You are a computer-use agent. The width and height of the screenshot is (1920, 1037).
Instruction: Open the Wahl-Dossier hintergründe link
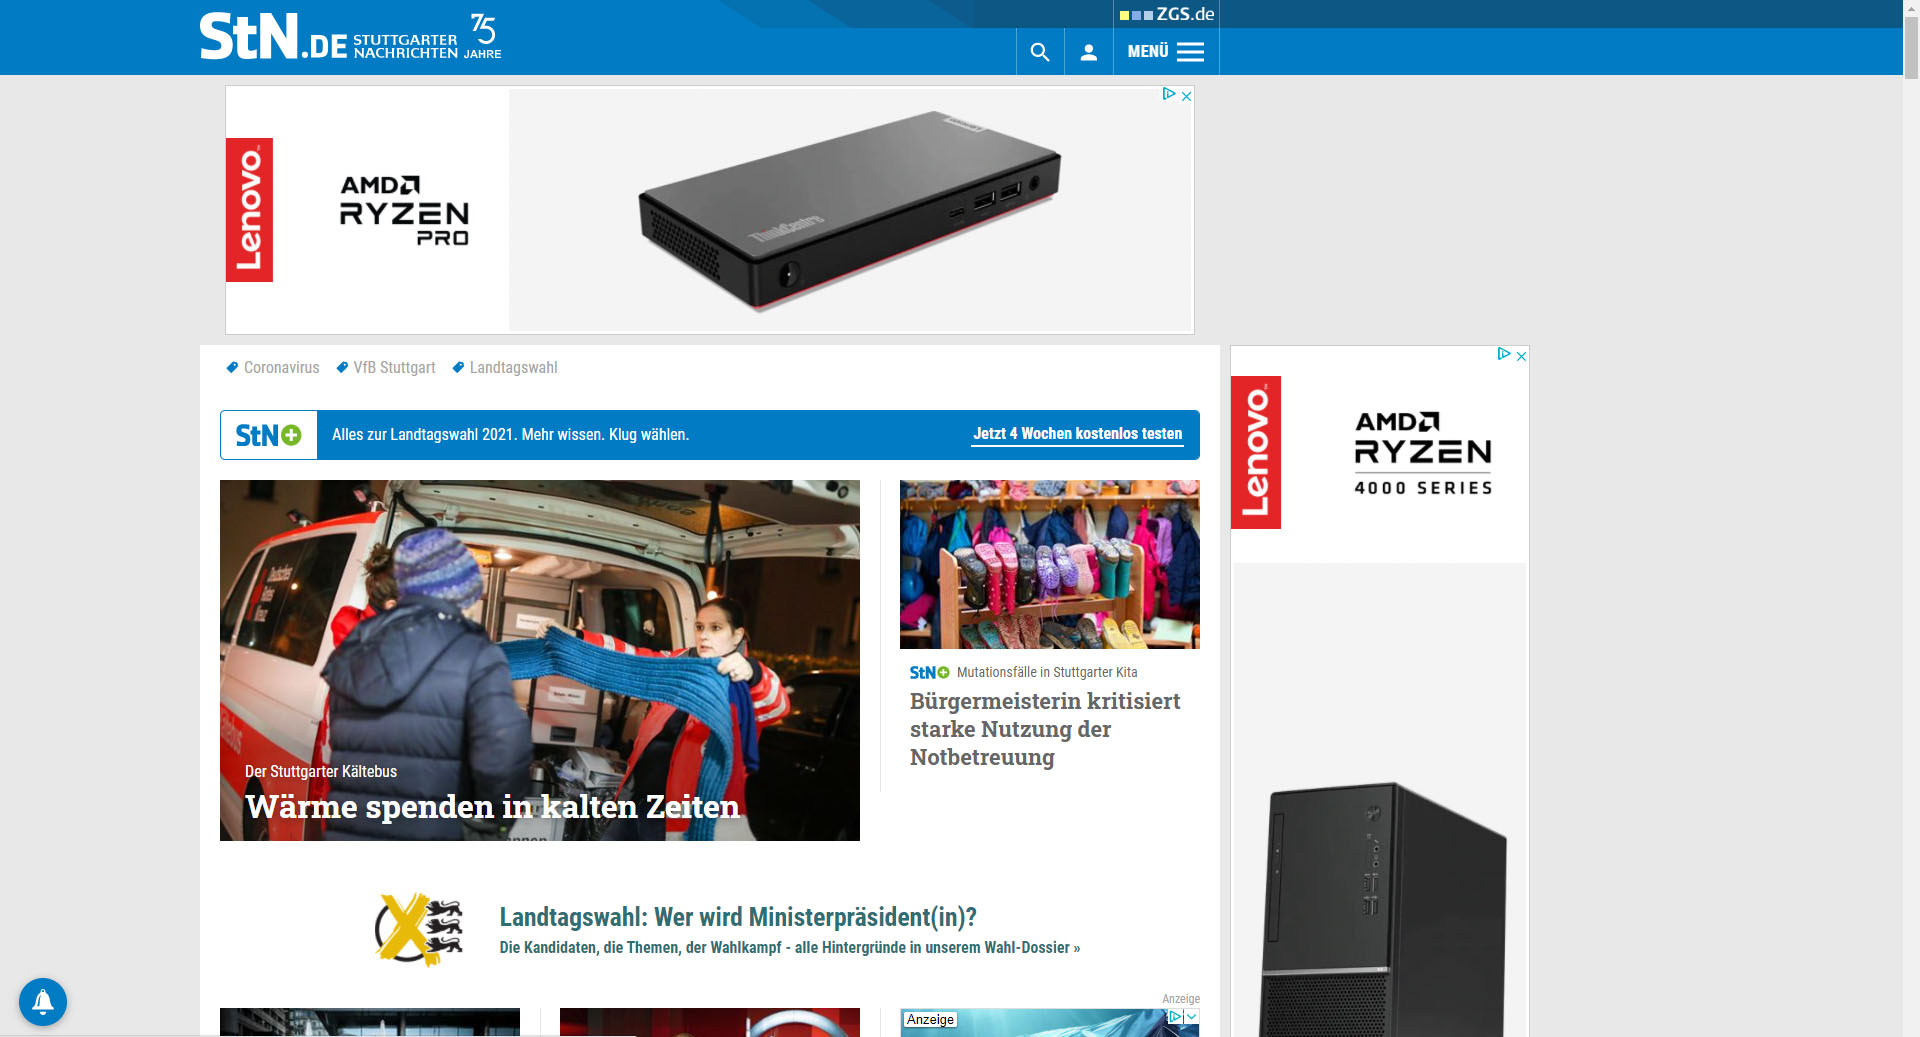tap(789, 946)
